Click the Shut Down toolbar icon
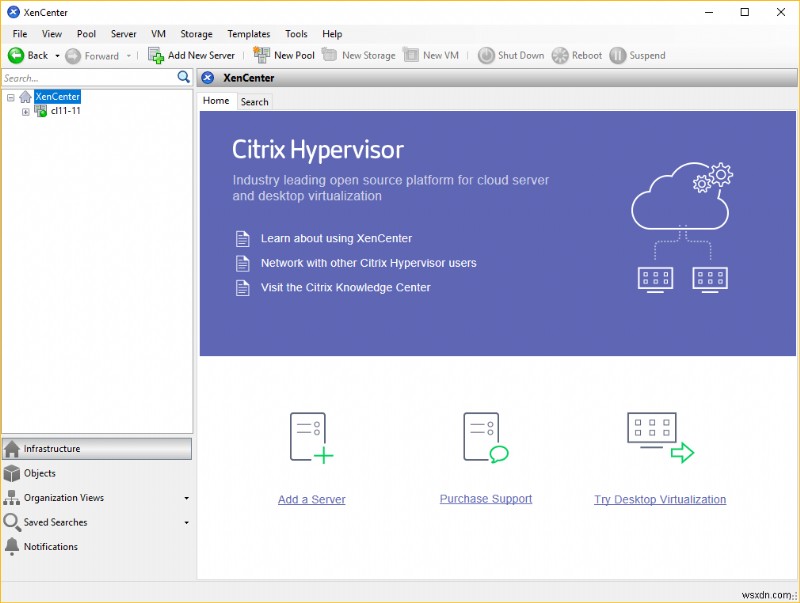The width and height of the screenshot is (800, 603). (489, 55)
